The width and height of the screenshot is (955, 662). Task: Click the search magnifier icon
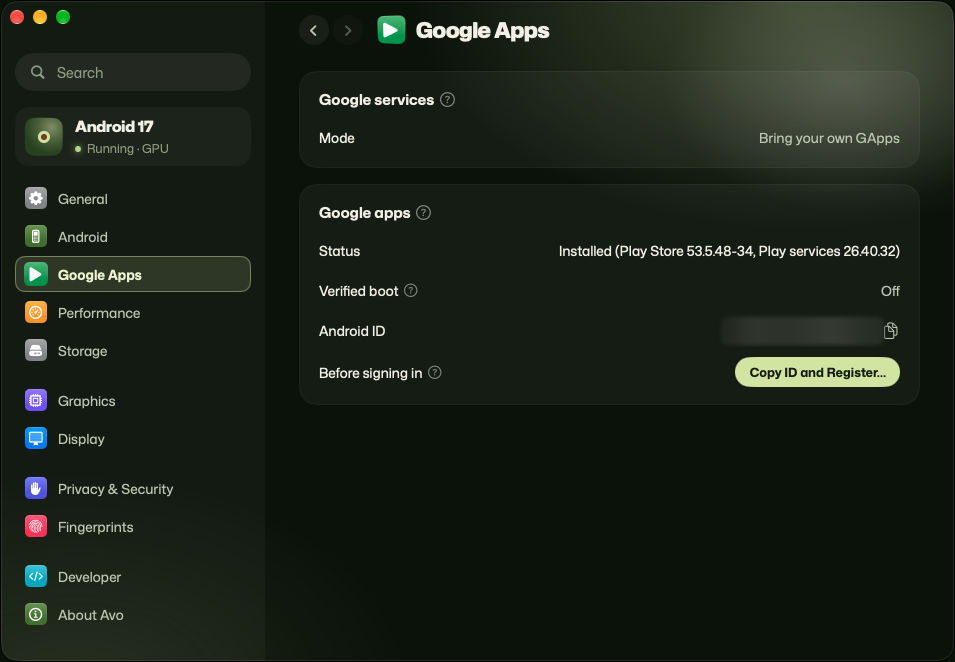click(x=38, y=72)
